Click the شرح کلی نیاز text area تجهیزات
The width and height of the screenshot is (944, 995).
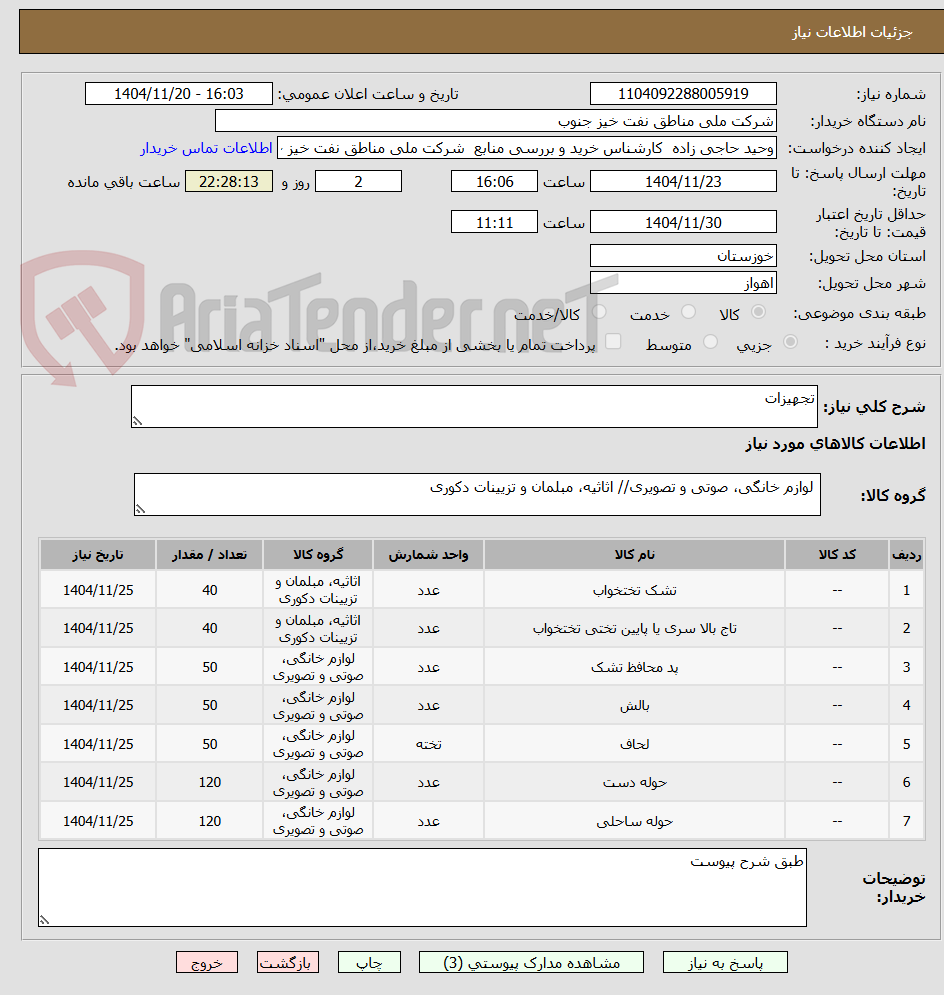[x=474, y=406]
